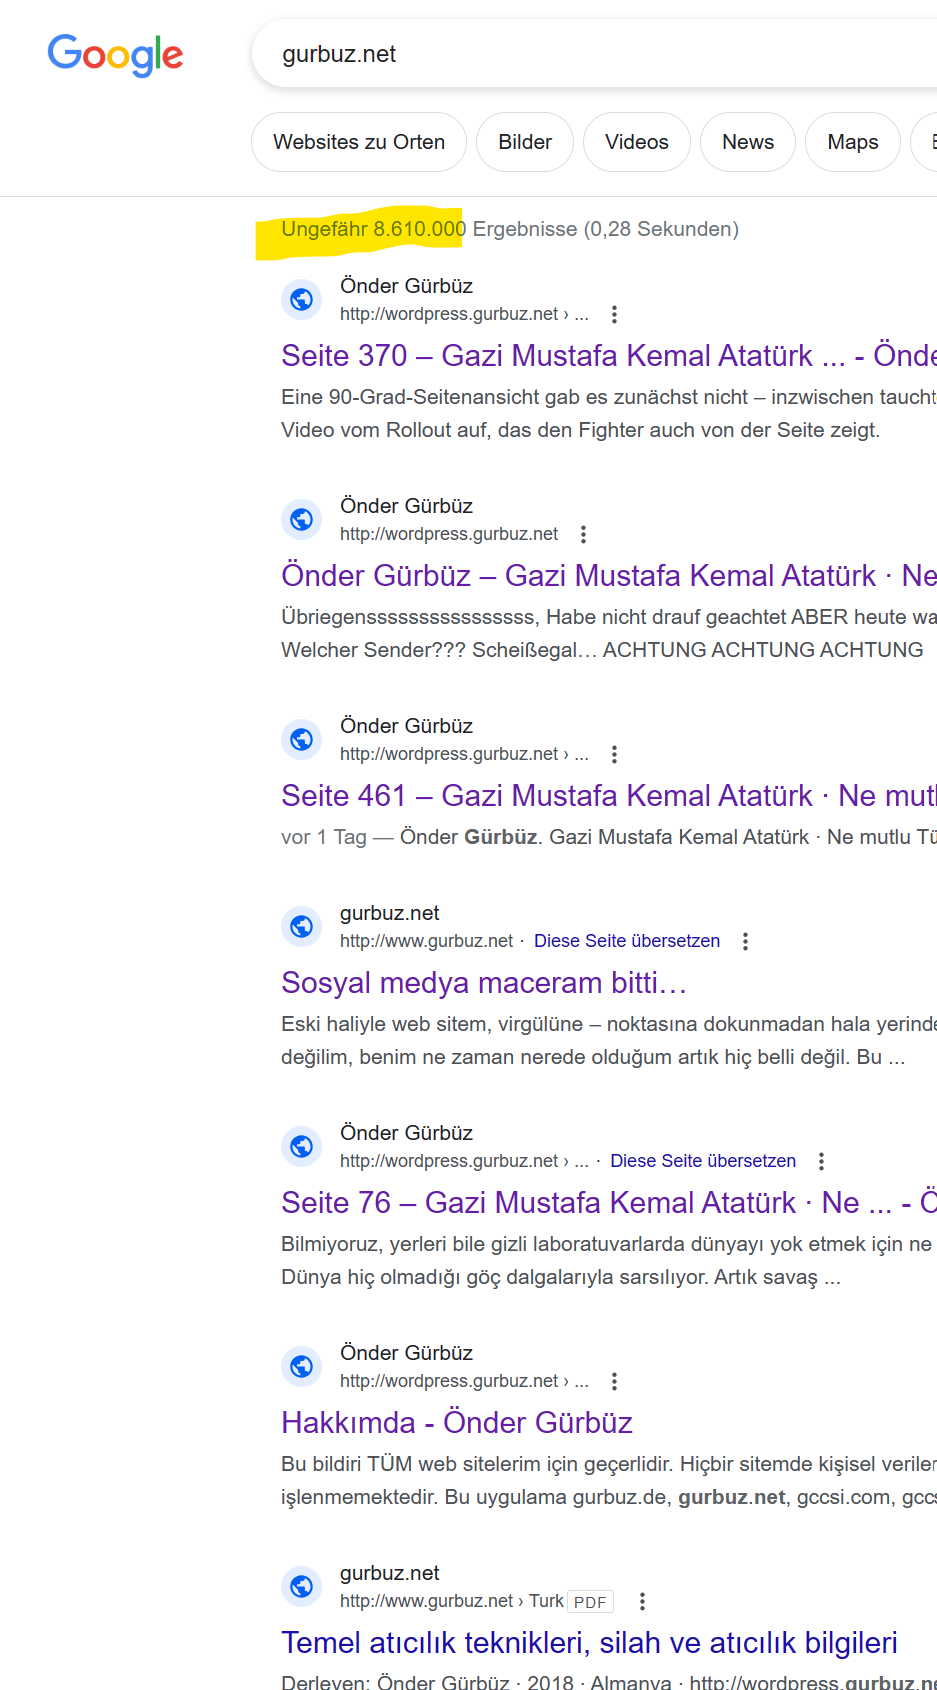
Task: Click the http://www.gurbuz.net › Turk breadcrumb
Action: tap(452, 1601)
